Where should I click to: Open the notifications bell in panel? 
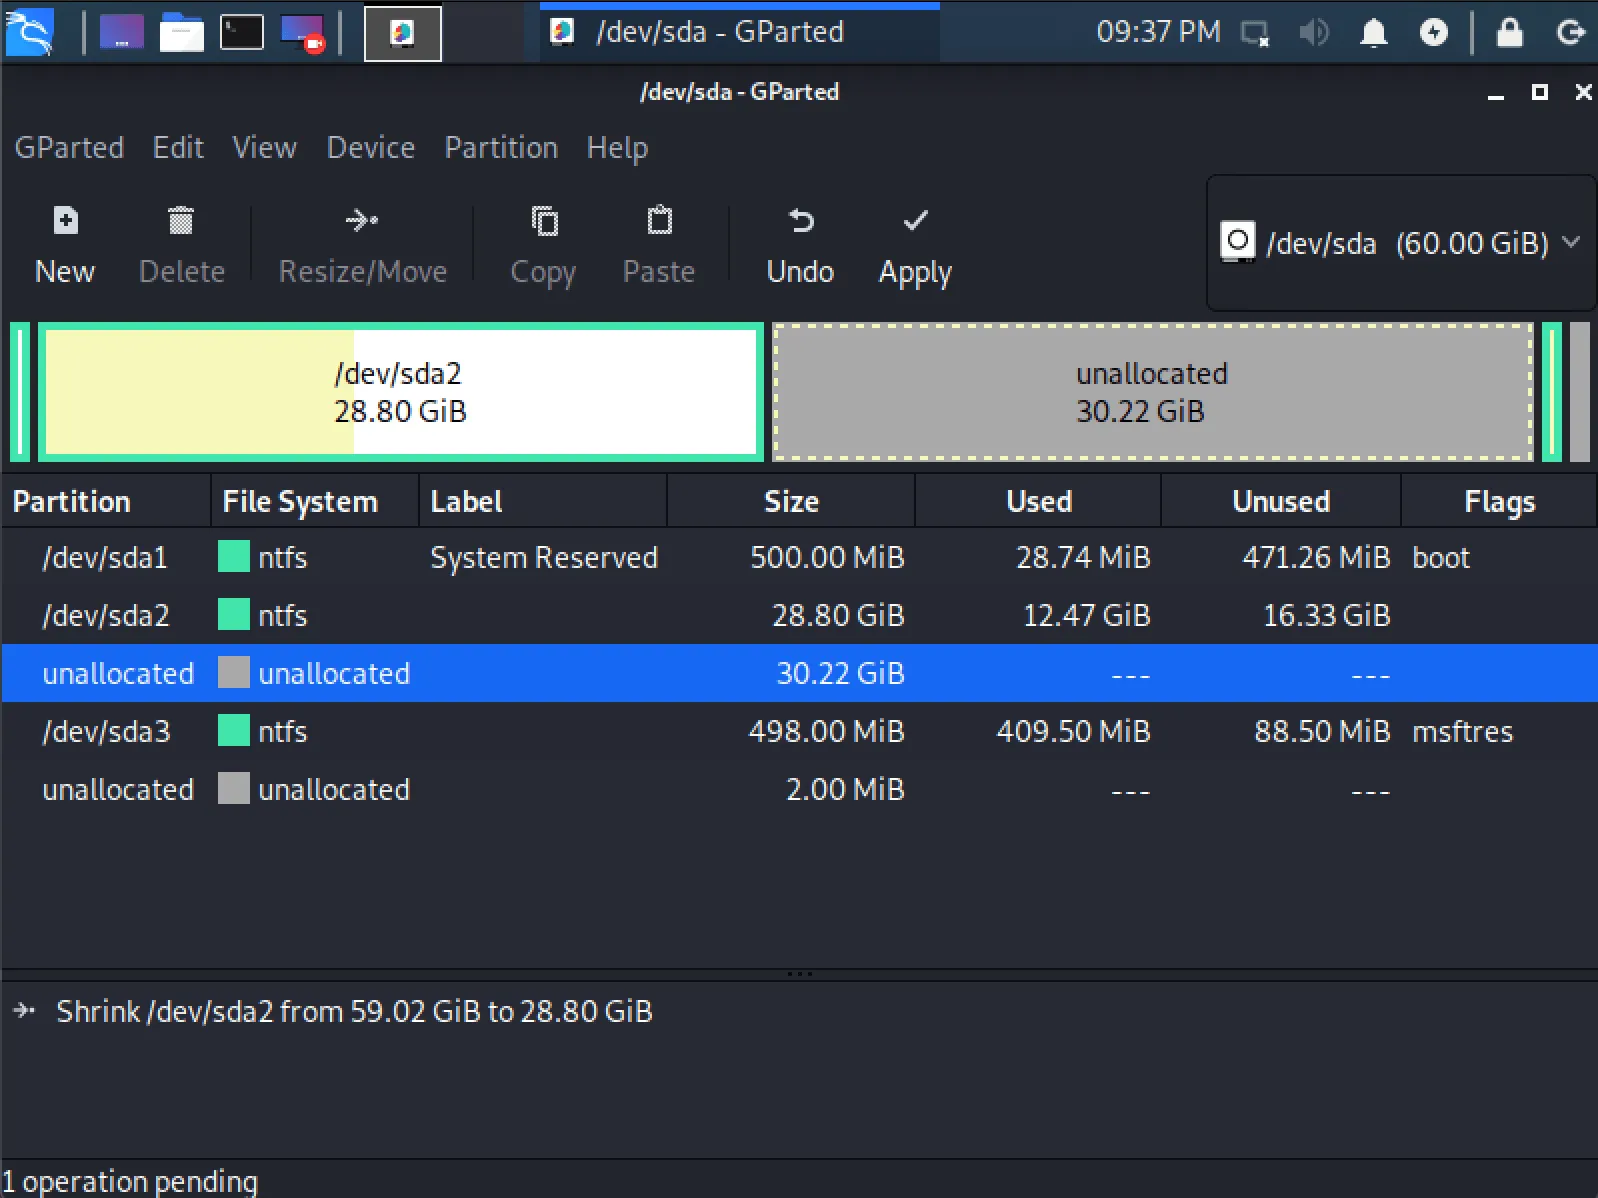(1374, 33)
